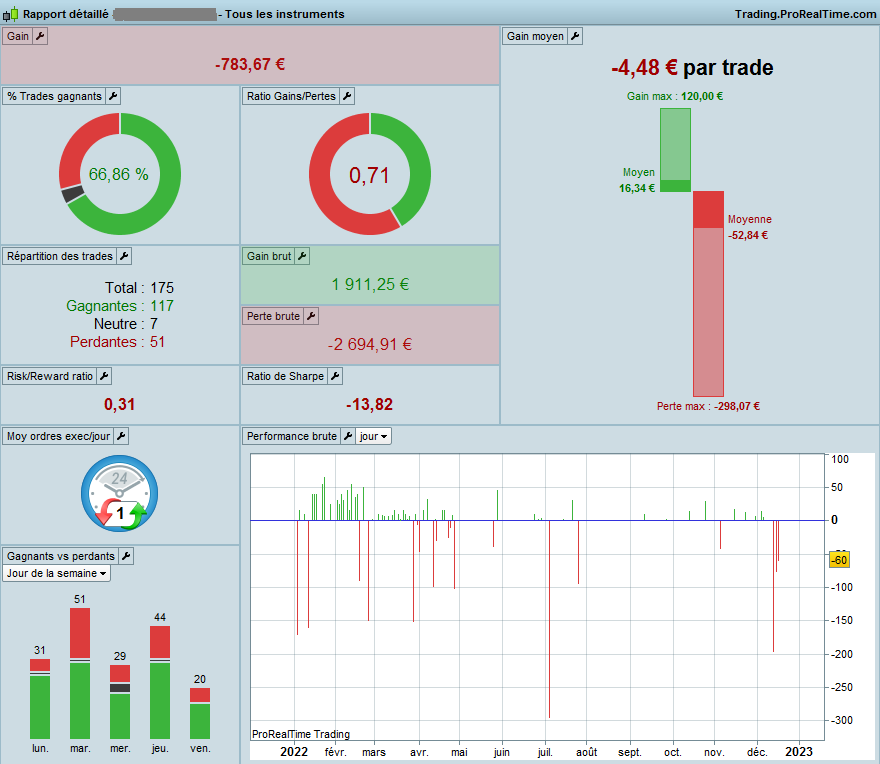The width and height of the screenshot is (880, 764).
Task: Click the Gain brut wrench icon
Action: 302,256
